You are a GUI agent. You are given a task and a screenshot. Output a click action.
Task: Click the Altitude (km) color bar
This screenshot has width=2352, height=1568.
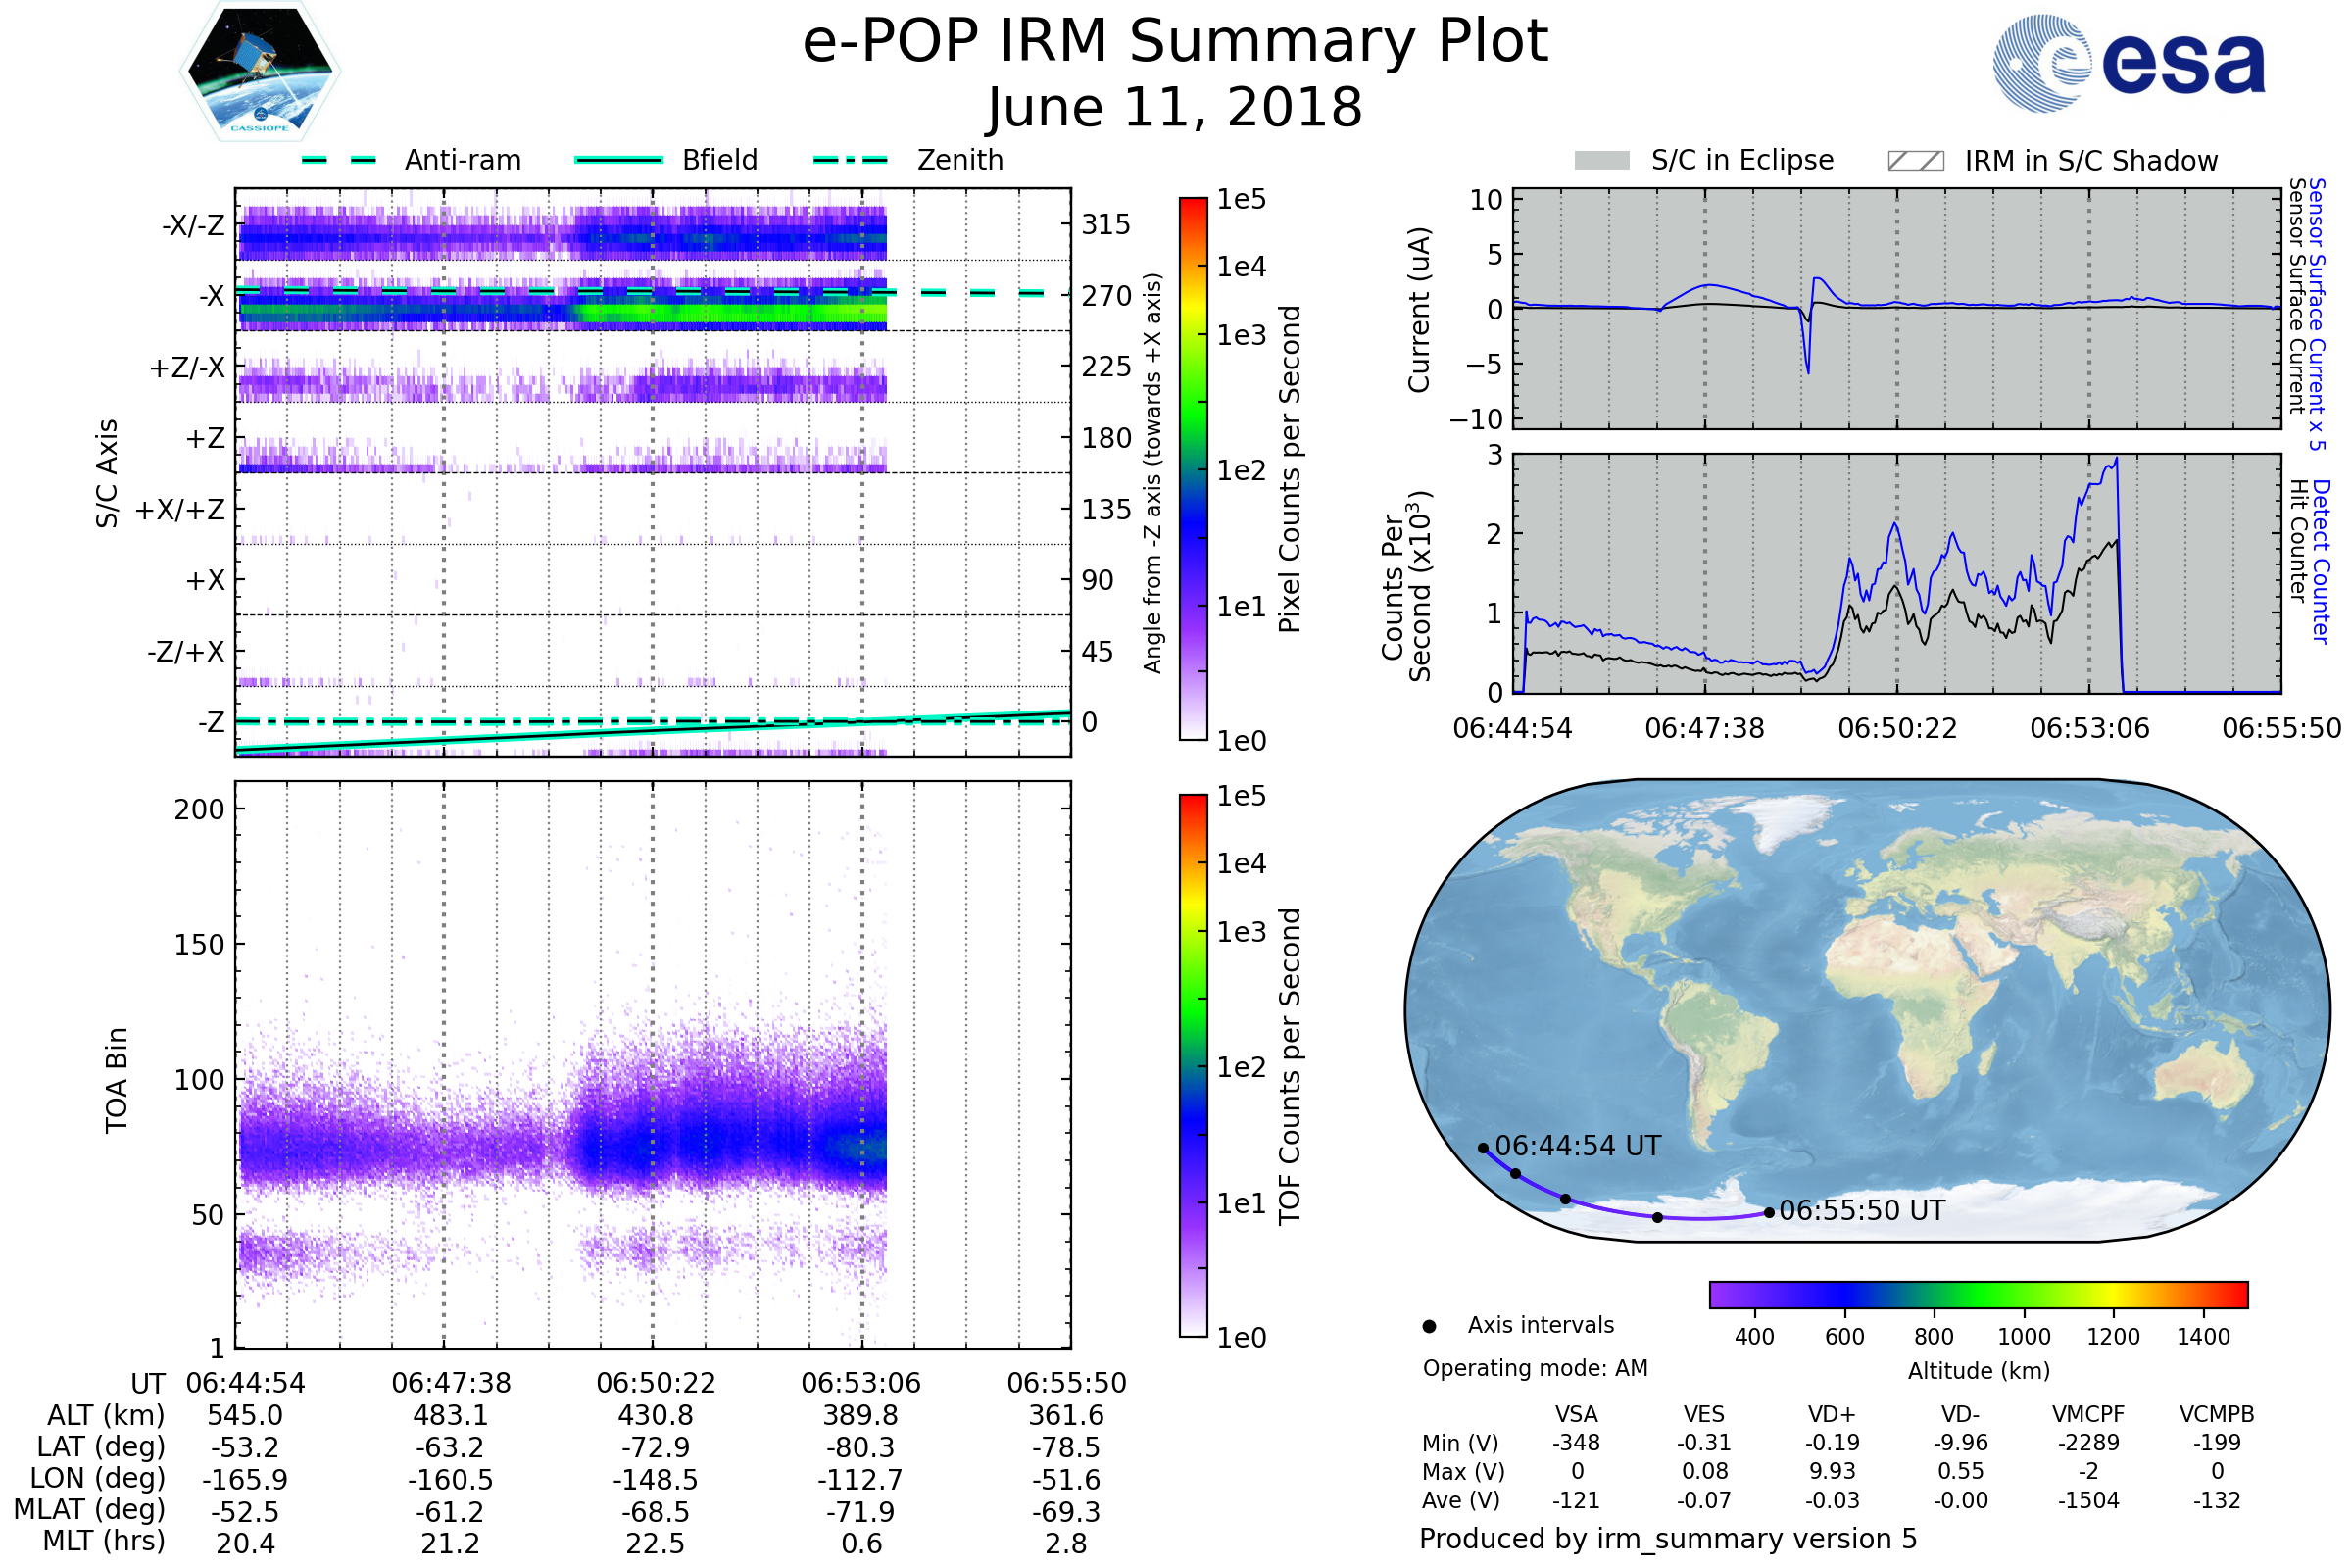pos(1978,1295)
